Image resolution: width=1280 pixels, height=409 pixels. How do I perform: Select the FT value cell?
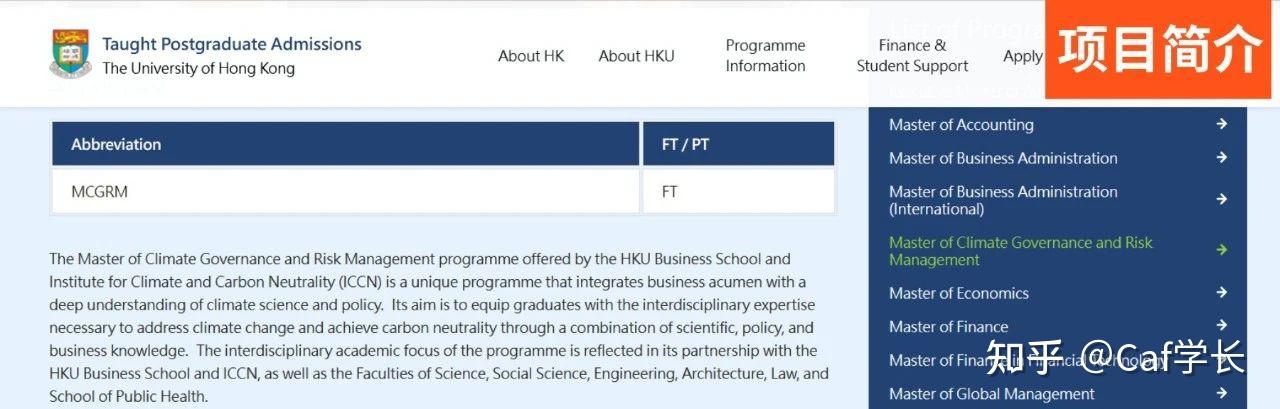point(670,191)
